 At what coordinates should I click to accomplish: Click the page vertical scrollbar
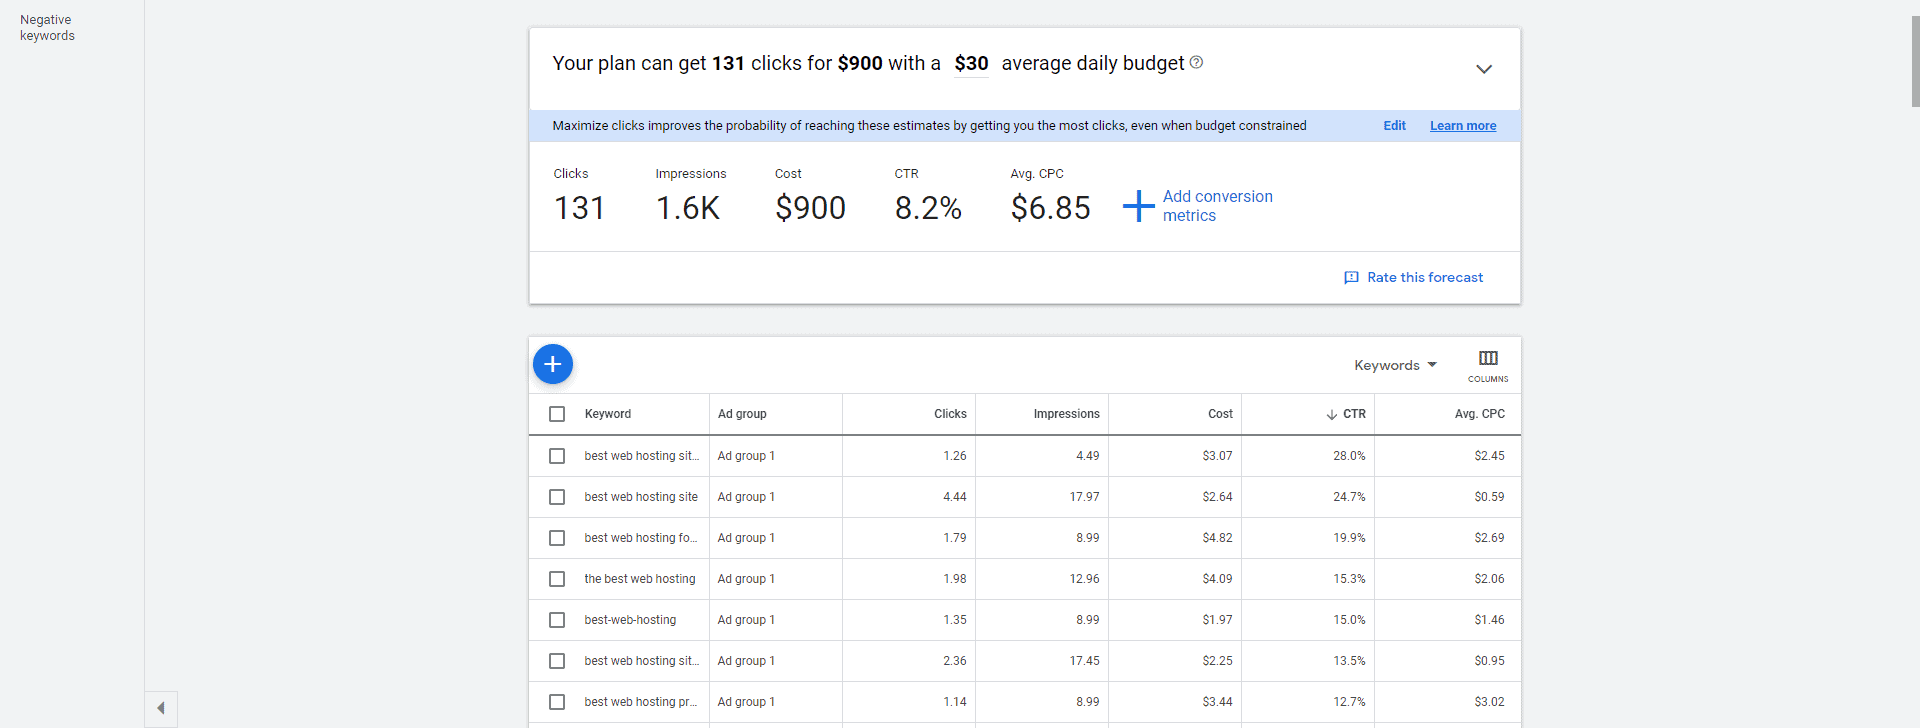[1914, 60]
